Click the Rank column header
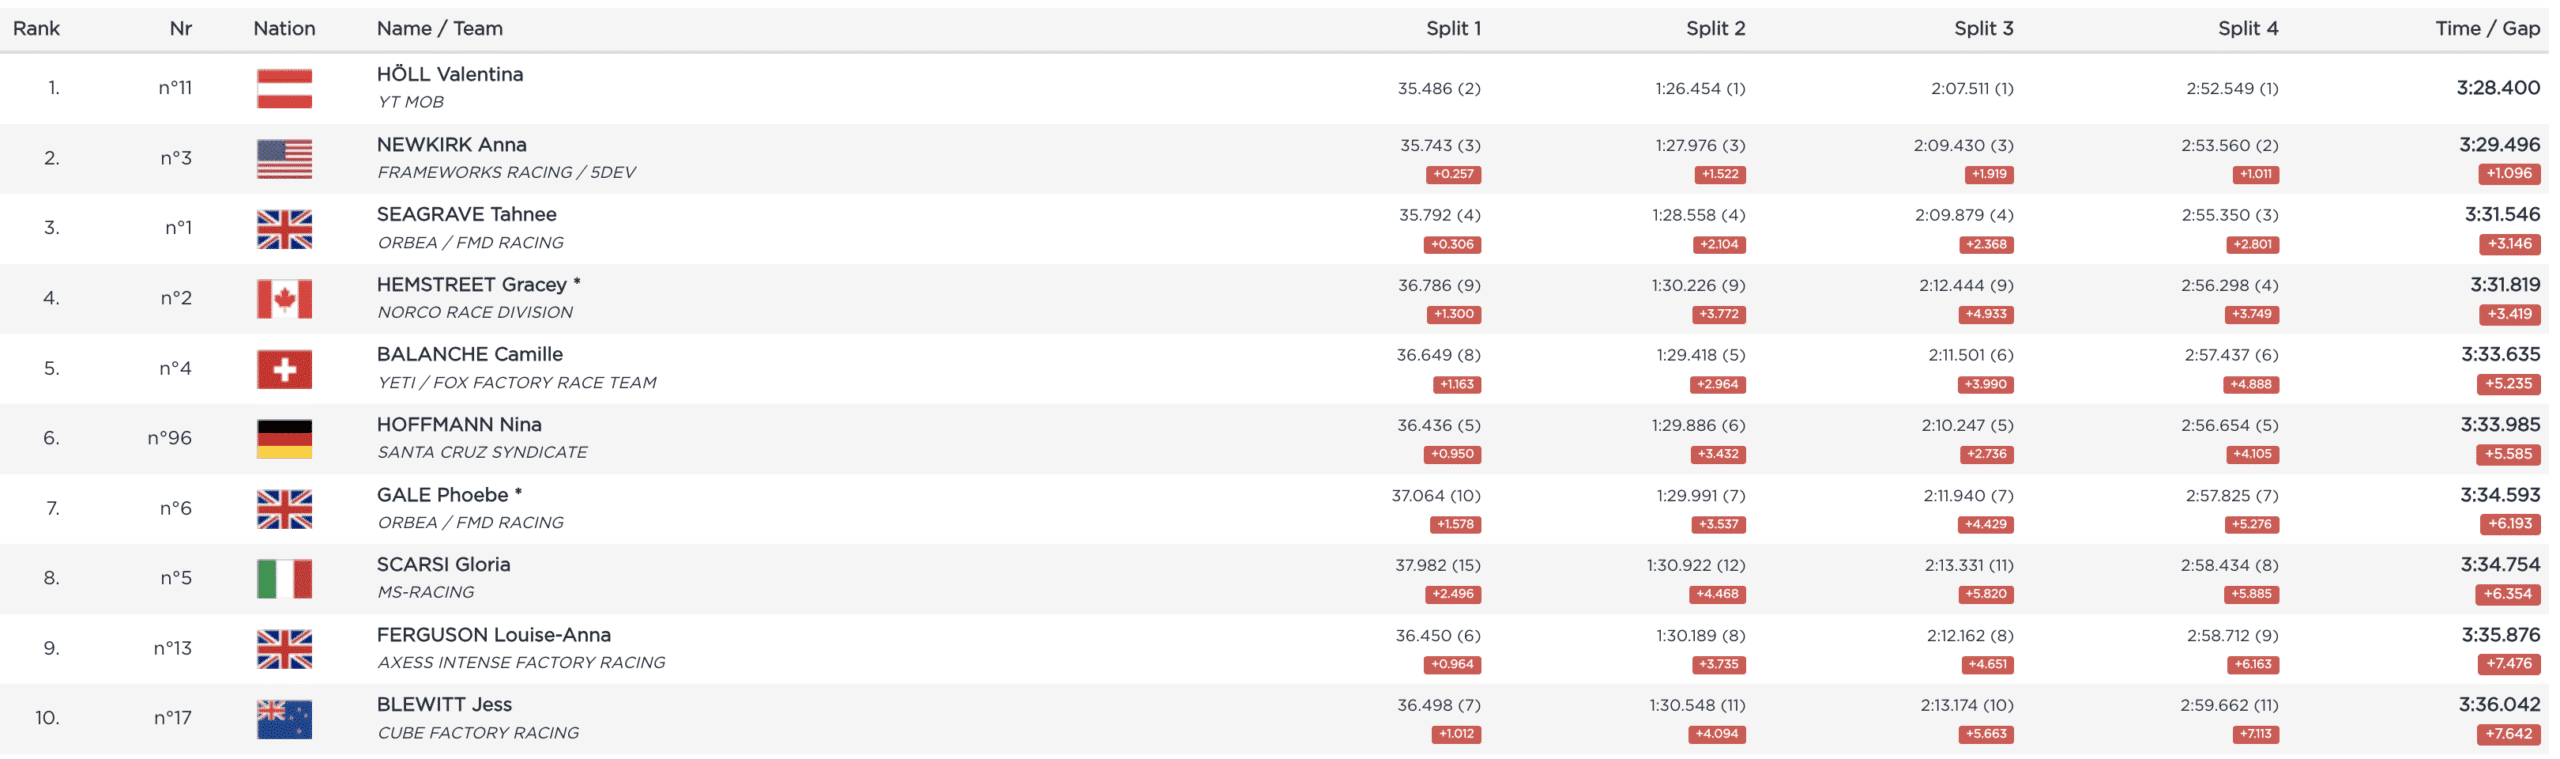 click(36, 29)
